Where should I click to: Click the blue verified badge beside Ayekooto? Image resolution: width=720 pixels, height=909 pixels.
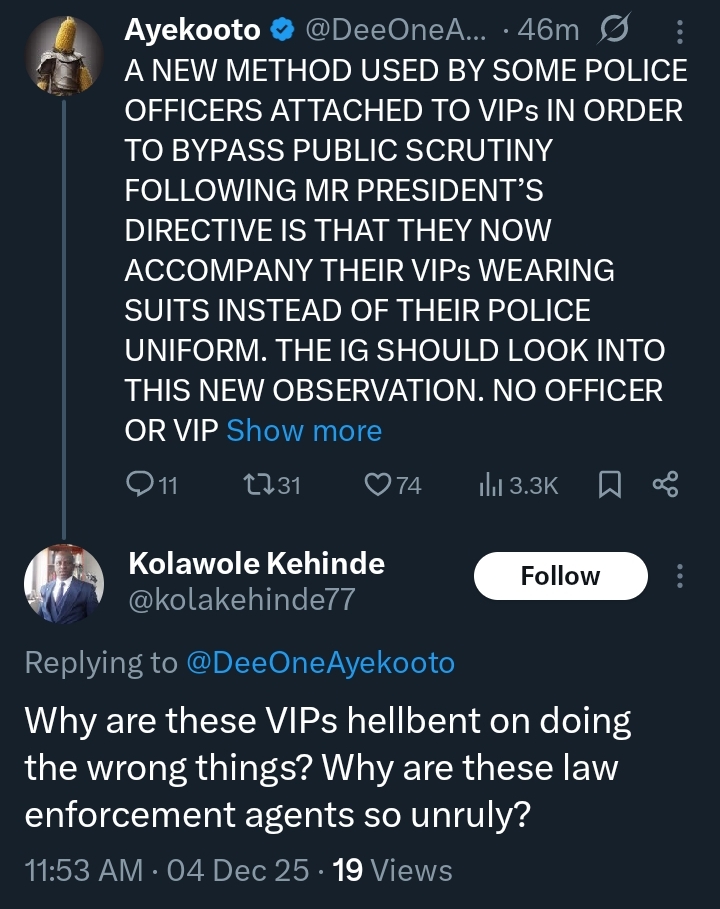click(281, 31)
